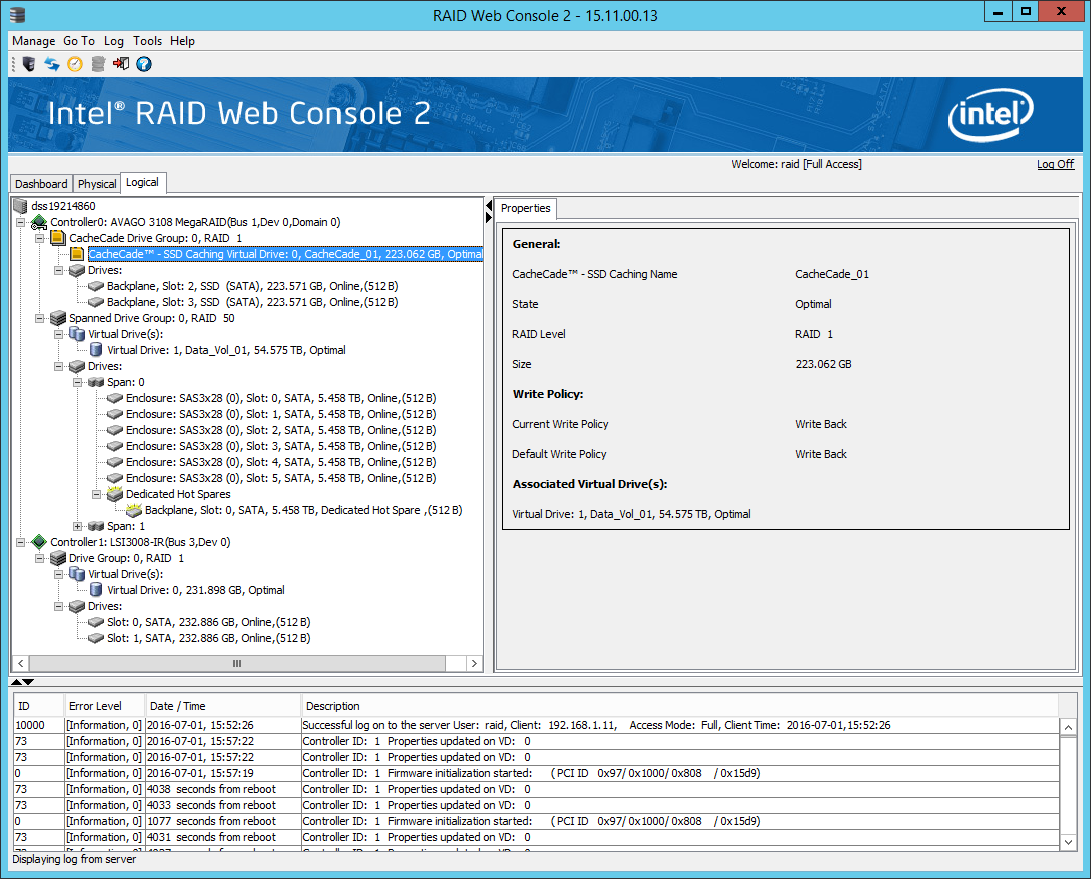Collapse the Controller1 LSI3008-IR node

point(21,543)
